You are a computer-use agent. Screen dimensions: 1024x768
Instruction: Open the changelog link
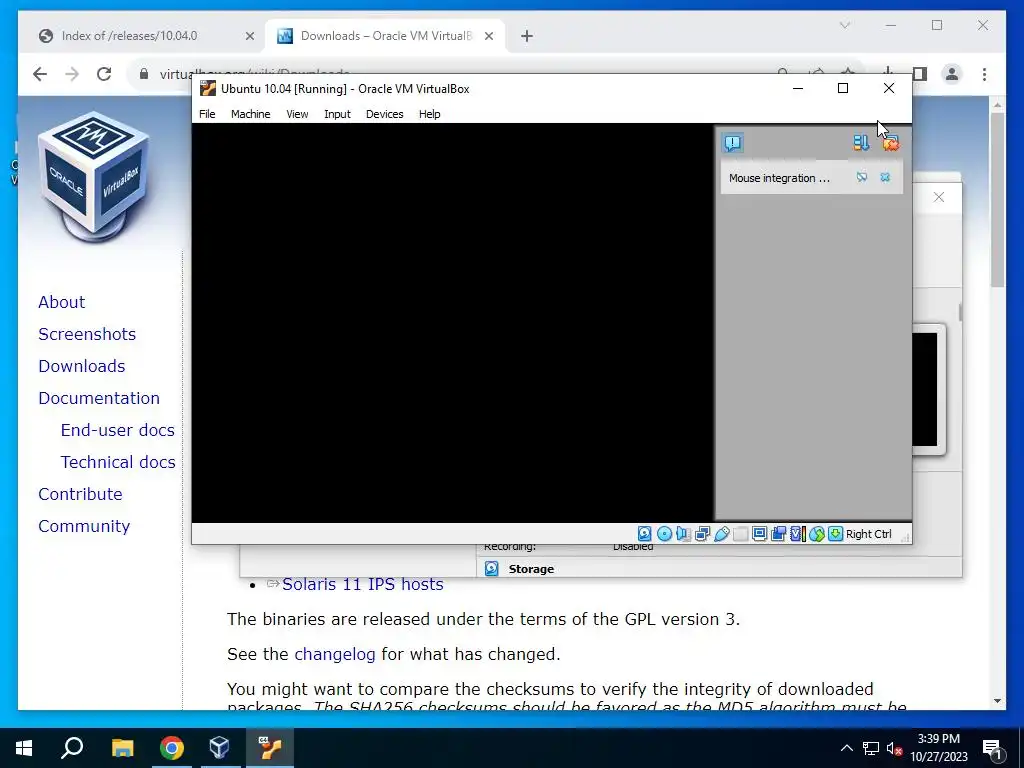click(x=334, y=654)
